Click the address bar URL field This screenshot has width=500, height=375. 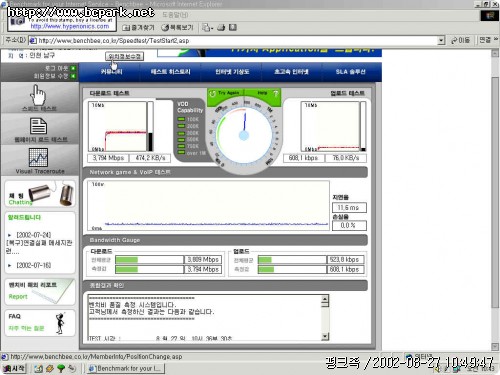(x=233, y=41)
